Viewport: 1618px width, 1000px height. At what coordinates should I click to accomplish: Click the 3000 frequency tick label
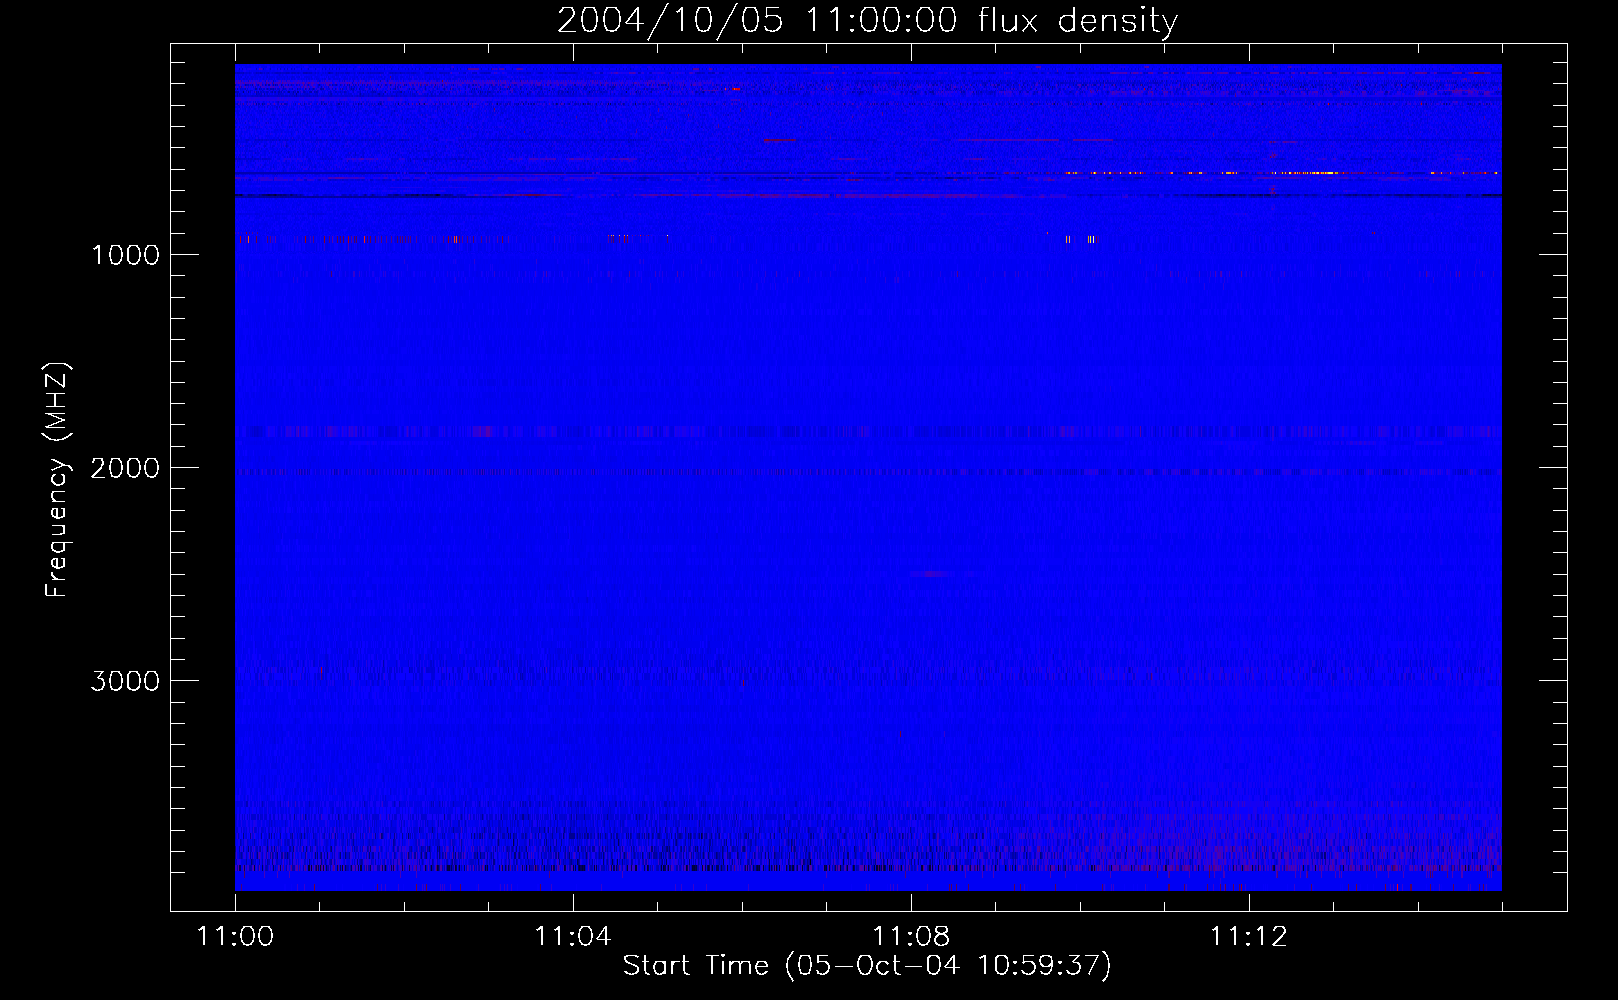125,681
